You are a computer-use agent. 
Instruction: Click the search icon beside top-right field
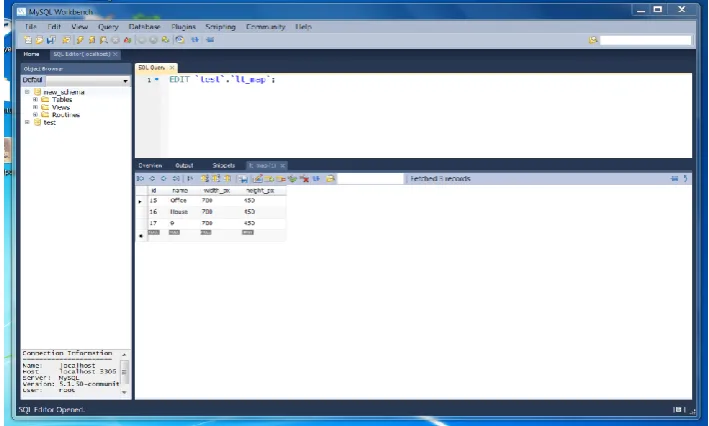[x=593, y=40]
